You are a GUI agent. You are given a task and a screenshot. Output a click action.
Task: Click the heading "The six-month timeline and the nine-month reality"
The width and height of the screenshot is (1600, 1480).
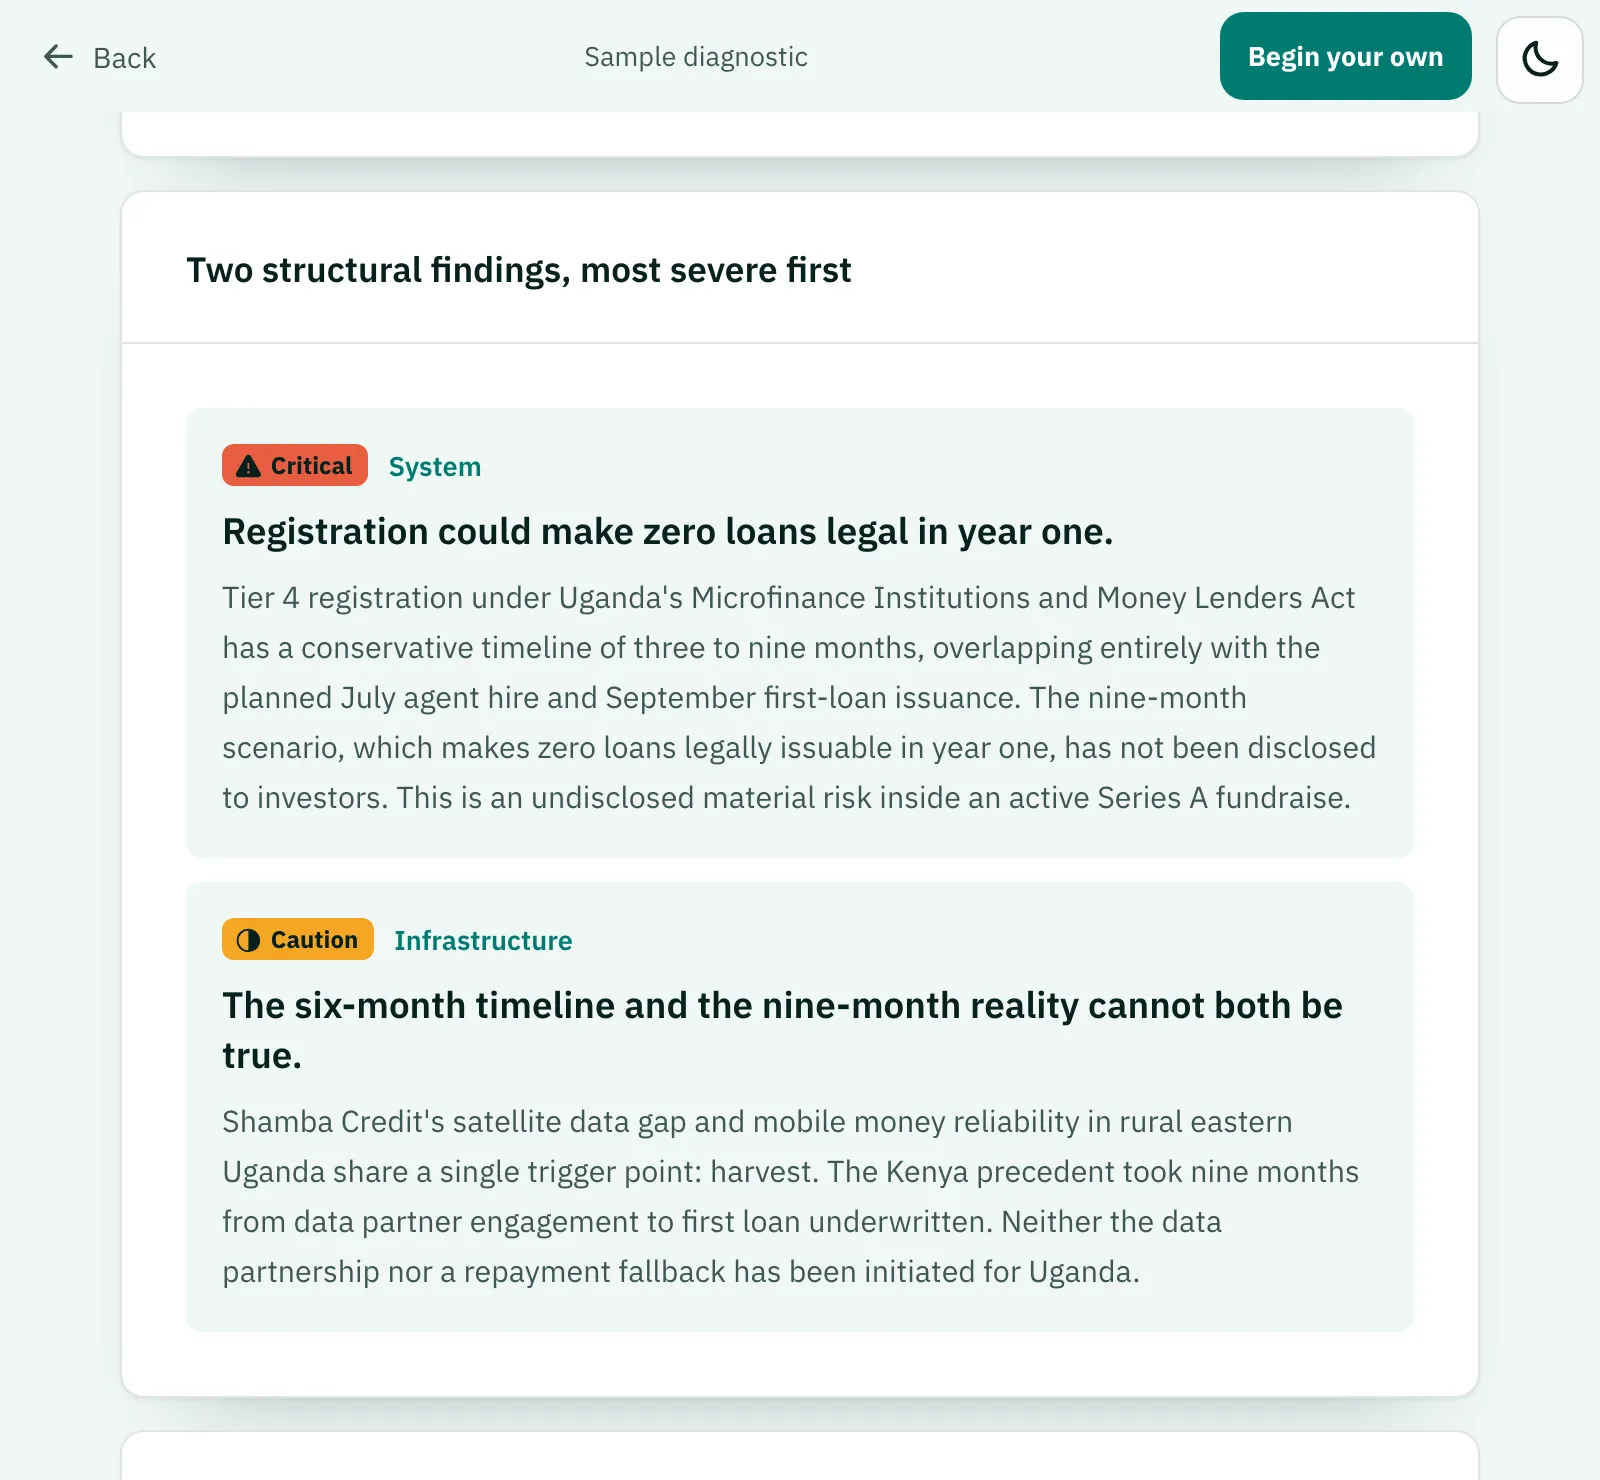[x=782, y=1030]
